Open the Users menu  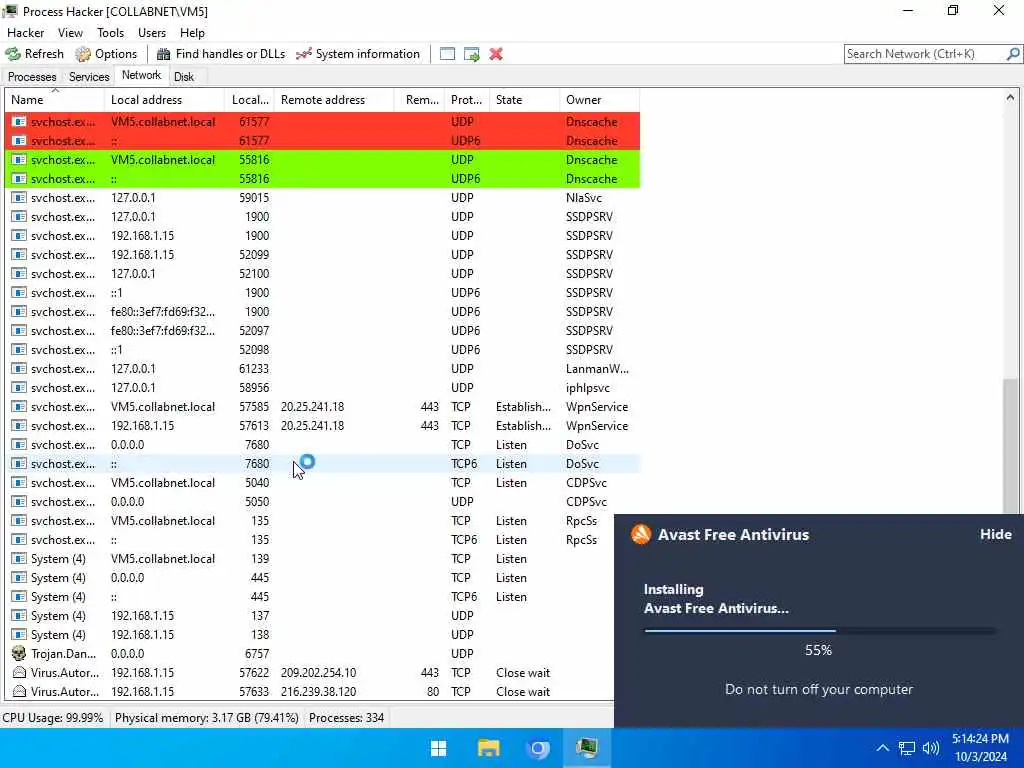[x=152, y=33]
